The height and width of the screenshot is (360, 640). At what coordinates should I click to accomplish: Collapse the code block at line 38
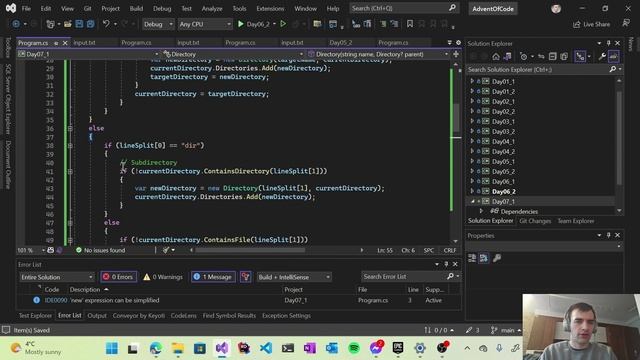click(70, 145)
